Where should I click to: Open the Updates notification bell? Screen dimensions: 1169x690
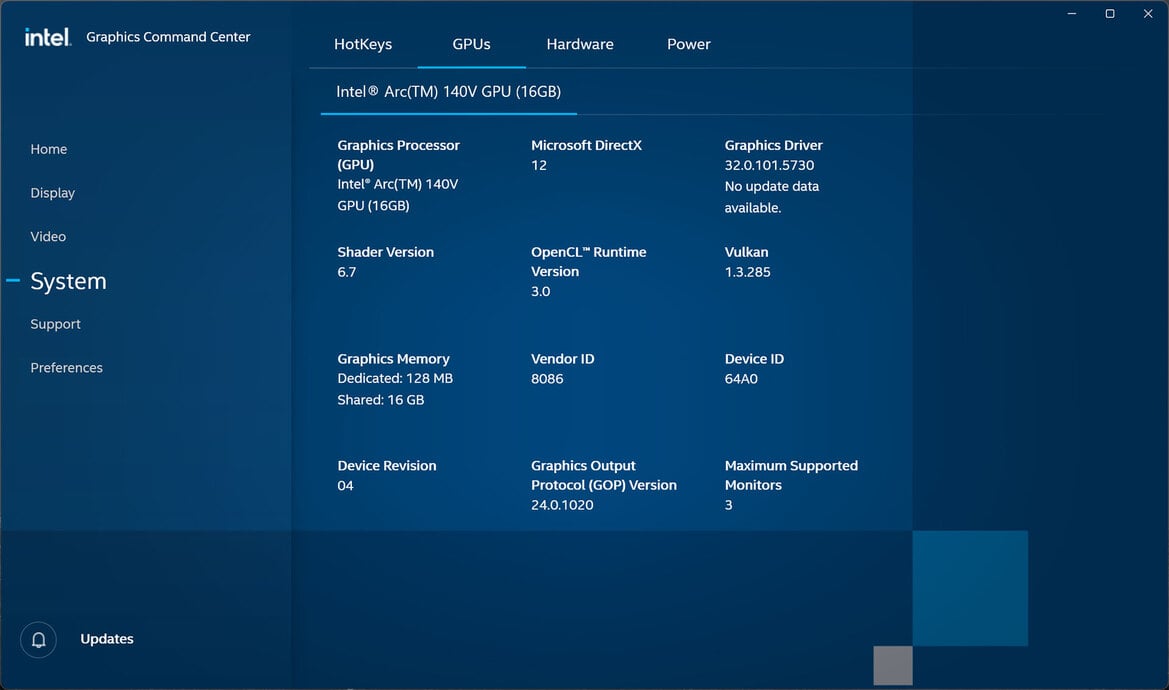(38, 639)
